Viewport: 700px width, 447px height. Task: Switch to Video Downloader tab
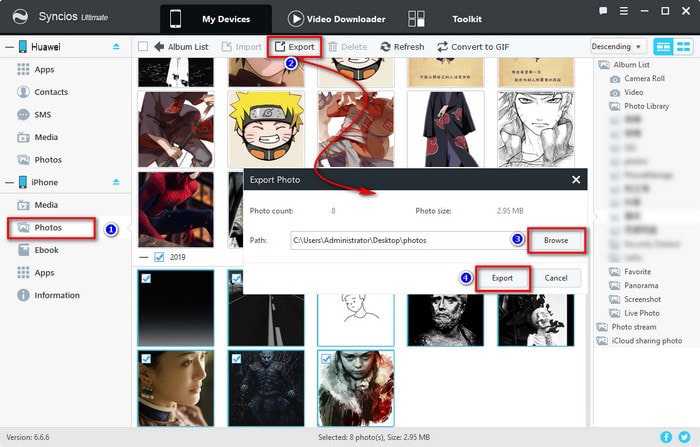334,18
